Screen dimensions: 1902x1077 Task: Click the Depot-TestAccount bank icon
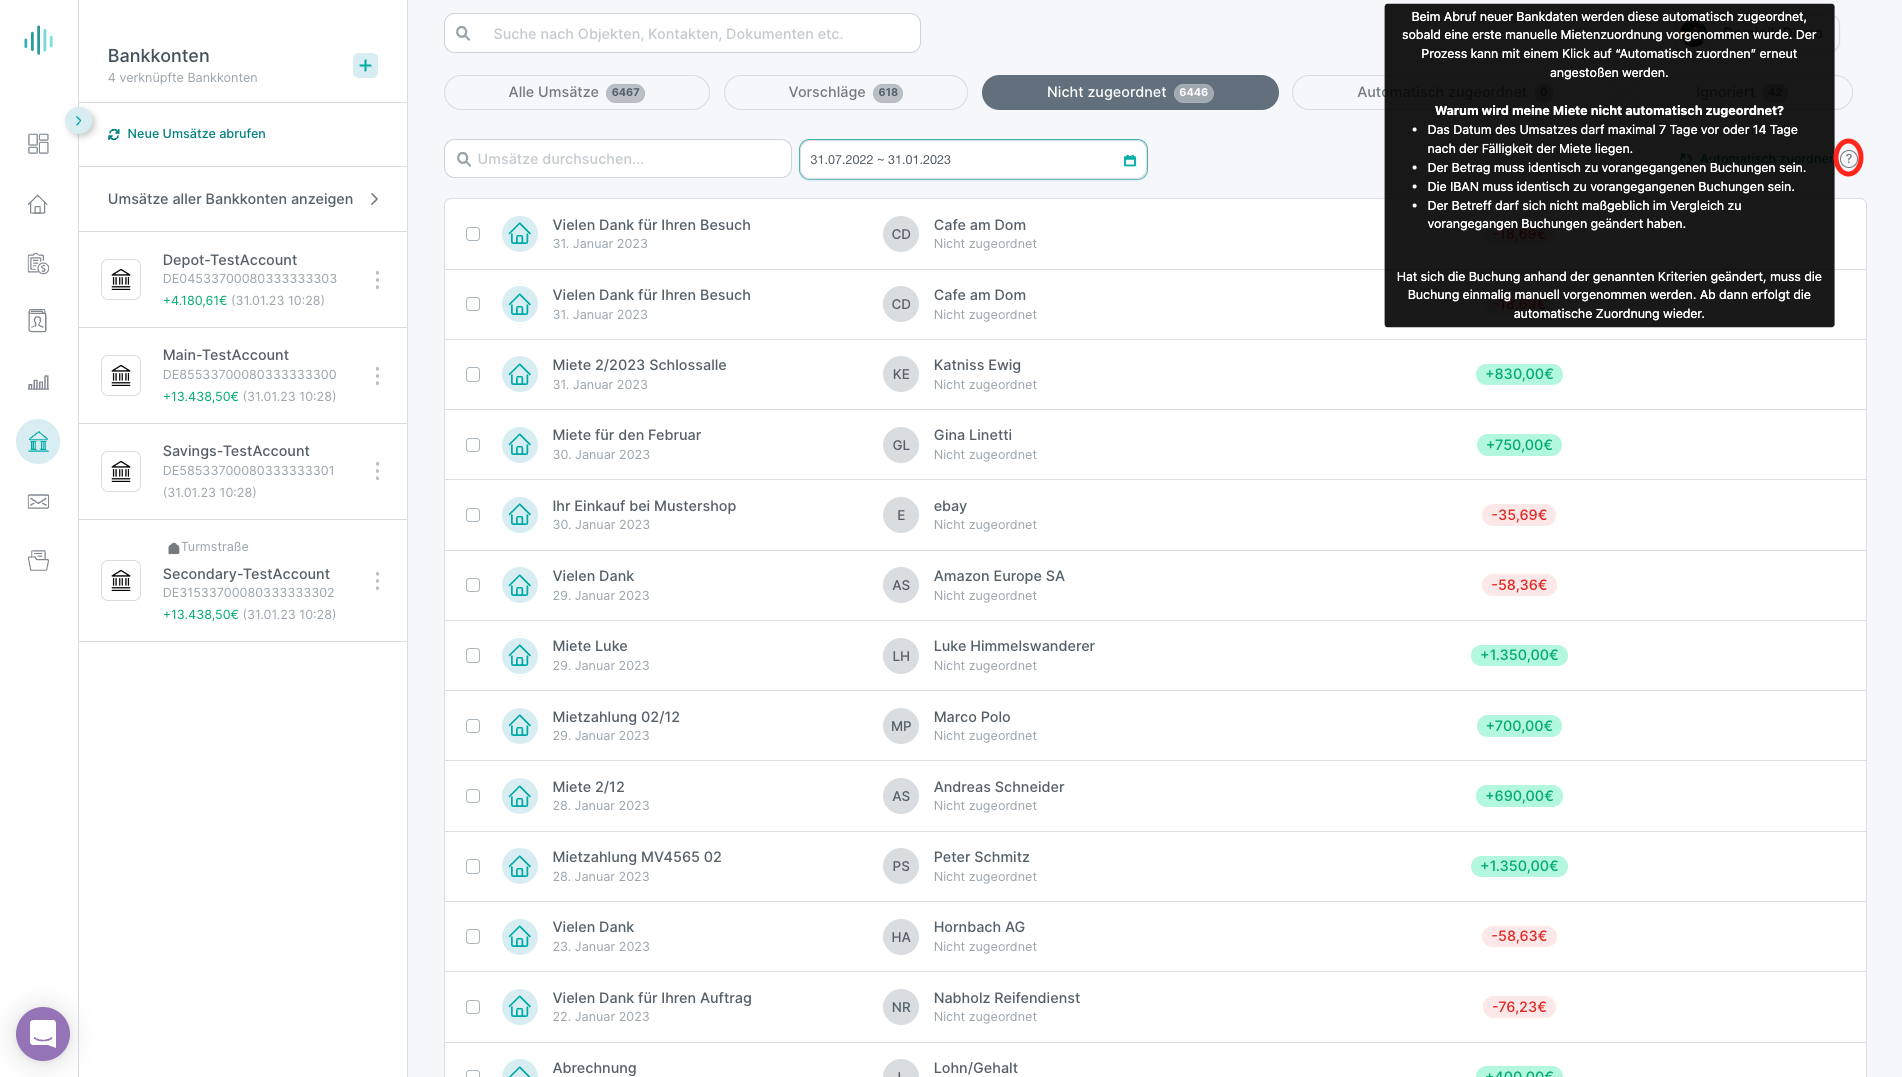(x=121, y=280)
